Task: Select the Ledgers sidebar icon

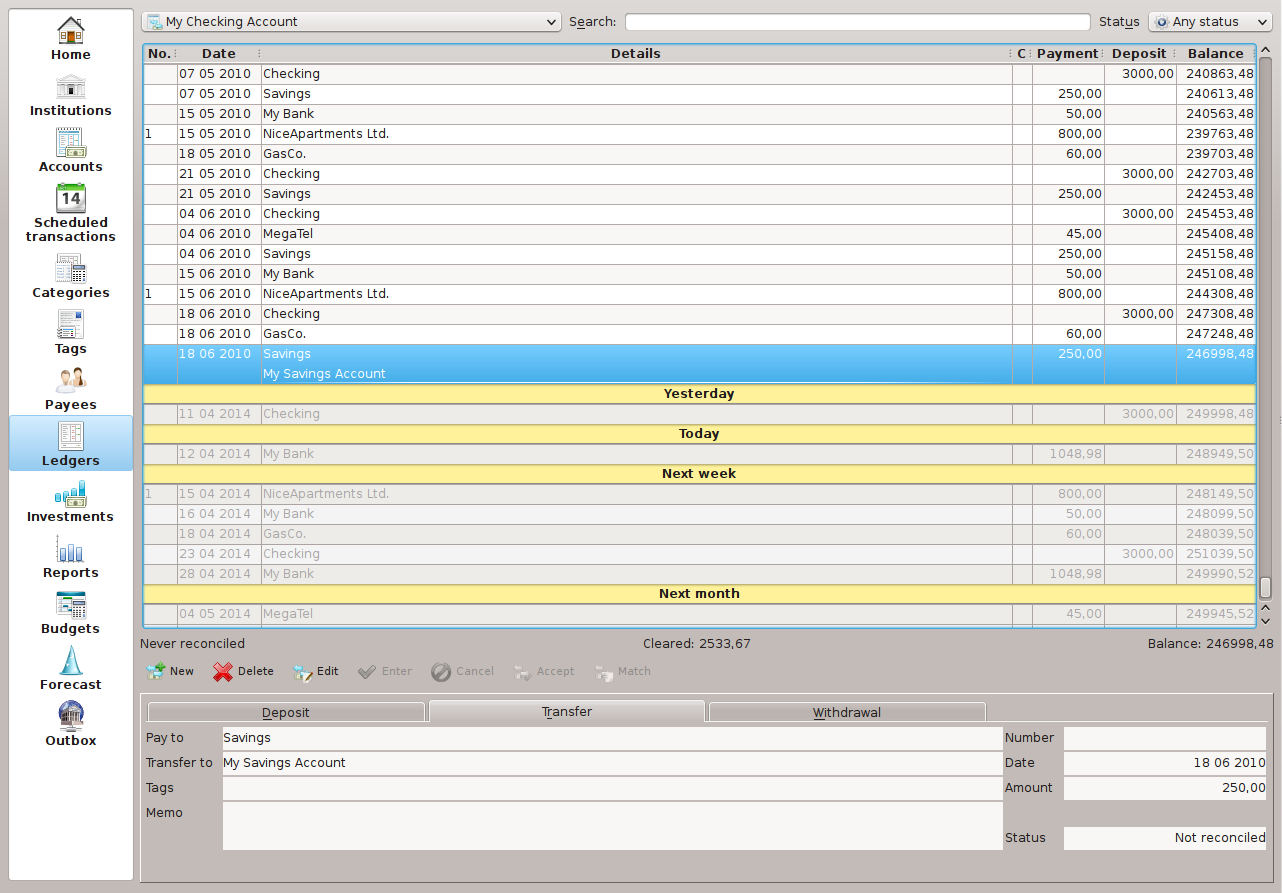Action: pos(71,444)
